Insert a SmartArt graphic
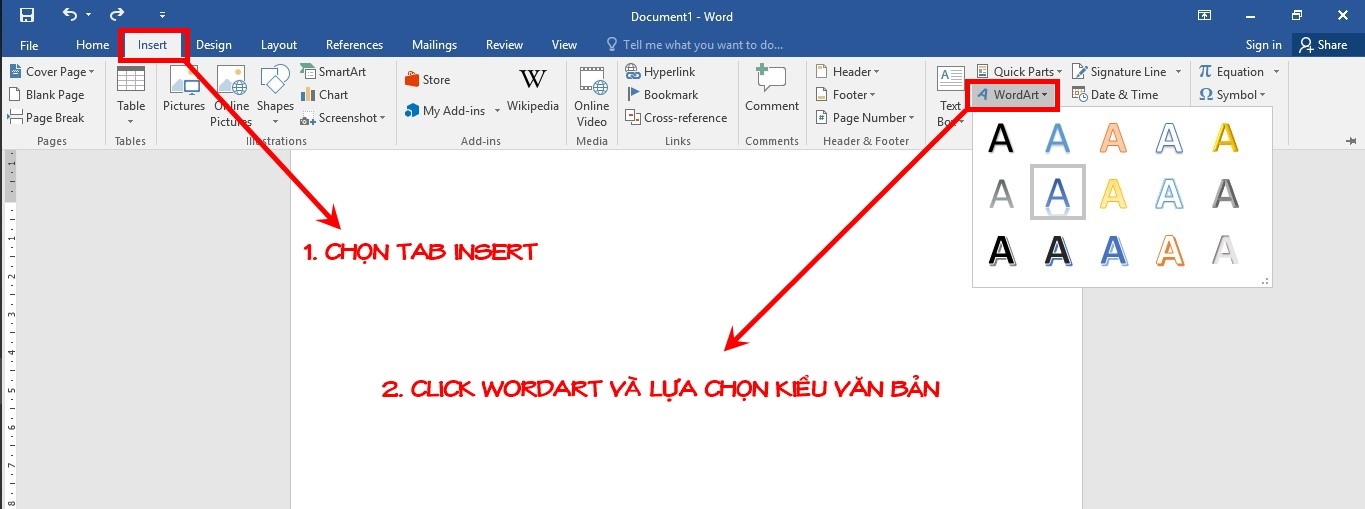Viewport: 1365px width, 509px height. point(333,72)
